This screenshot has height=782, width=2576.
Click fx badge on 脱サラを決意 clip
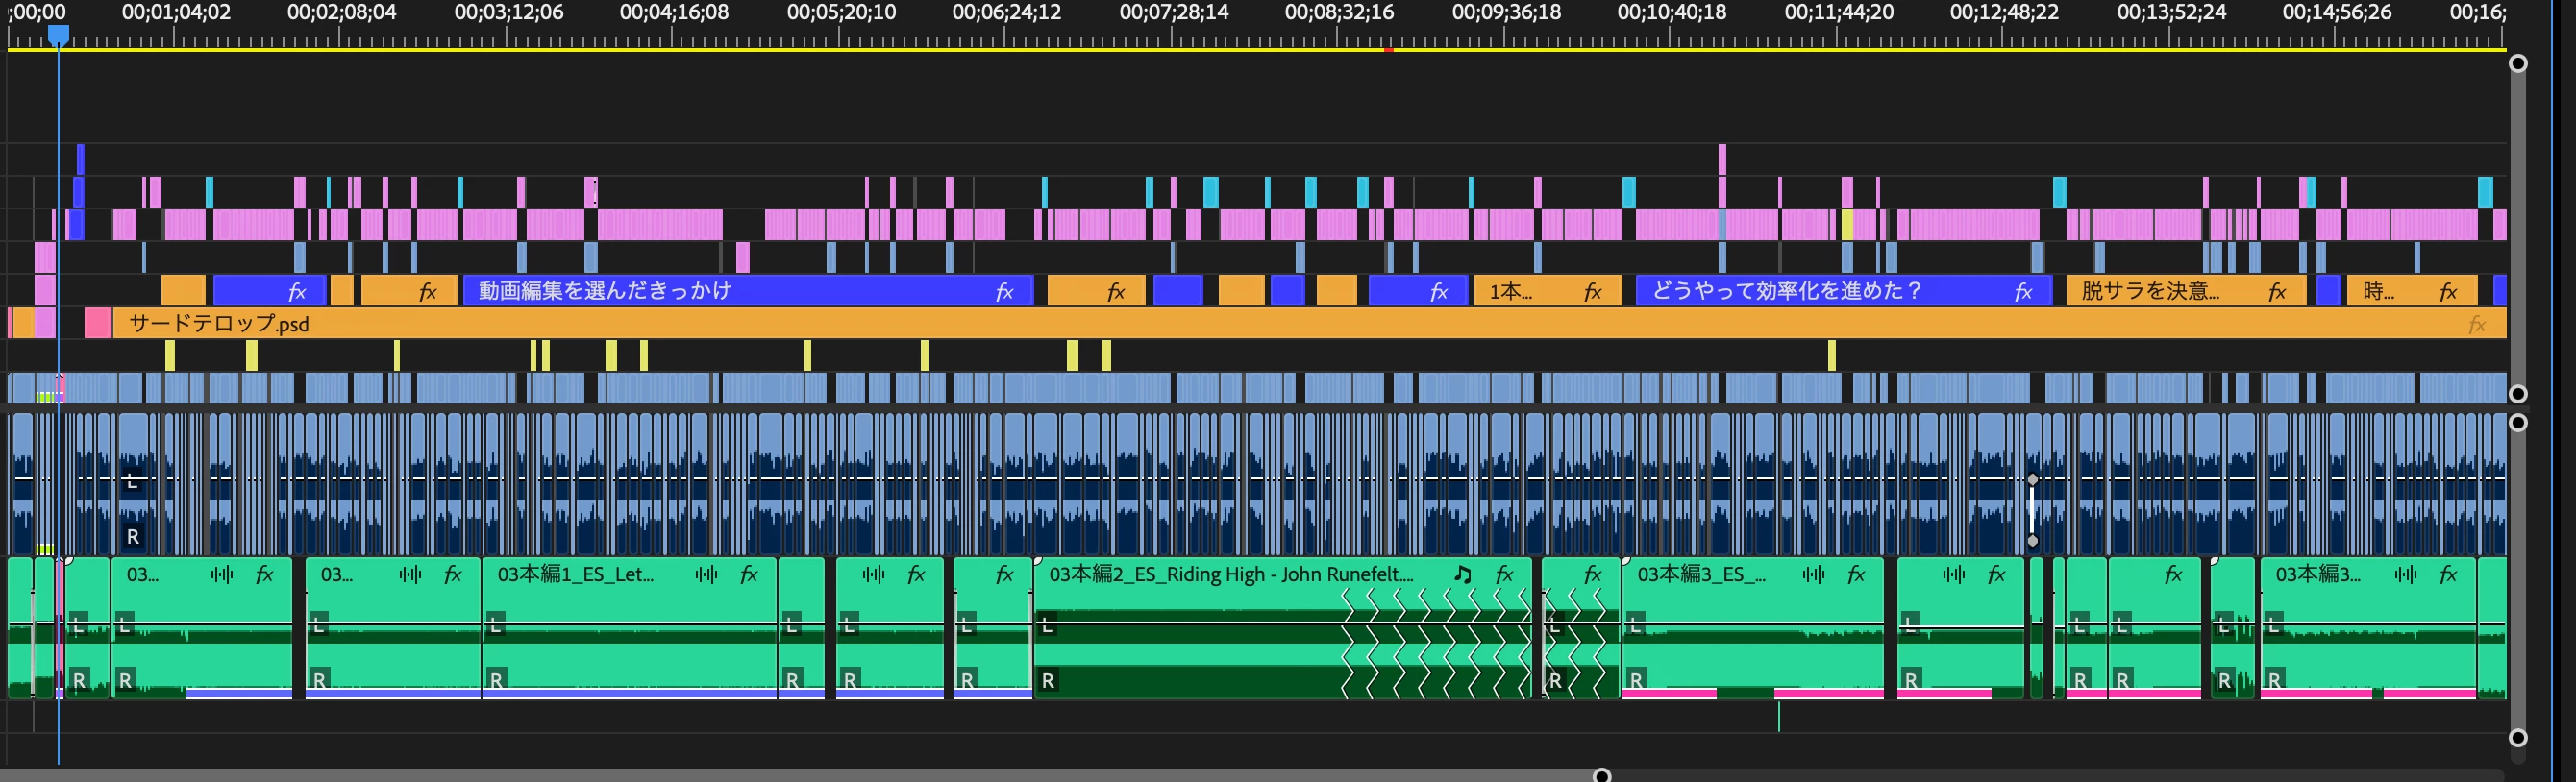tap(2277, 291)
